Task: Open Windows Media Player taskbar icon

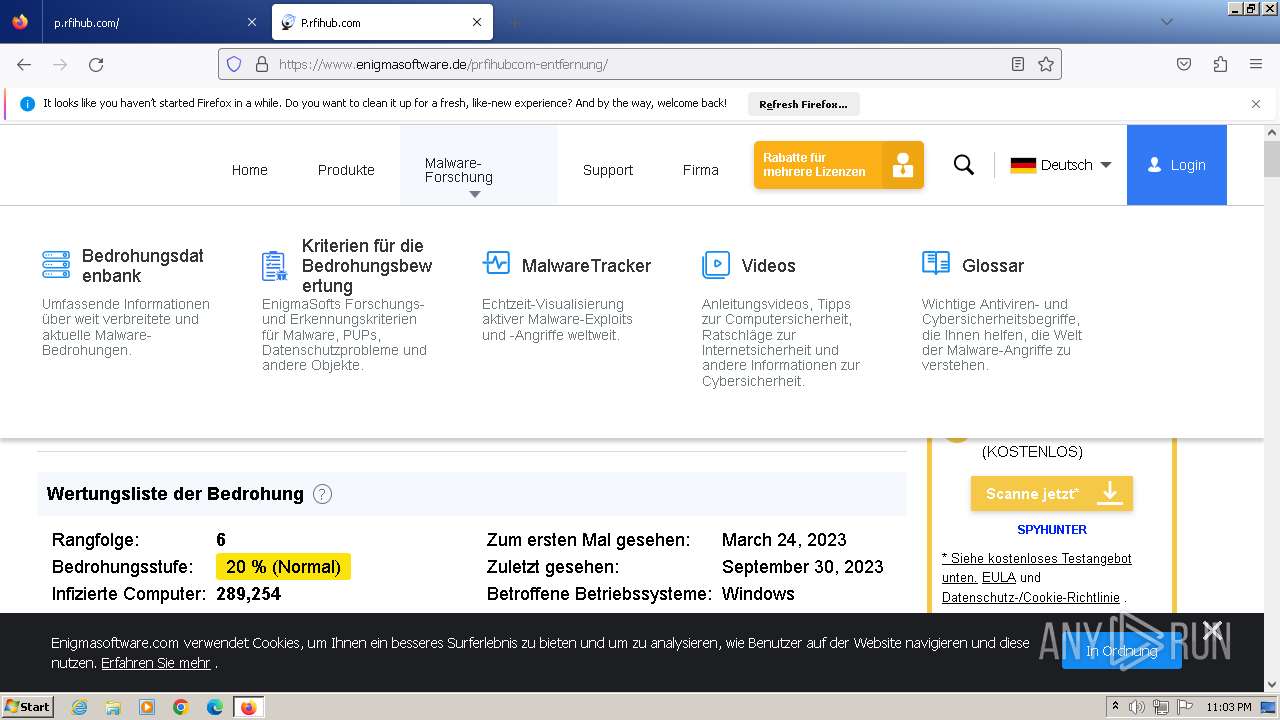Action: (147, 707)
